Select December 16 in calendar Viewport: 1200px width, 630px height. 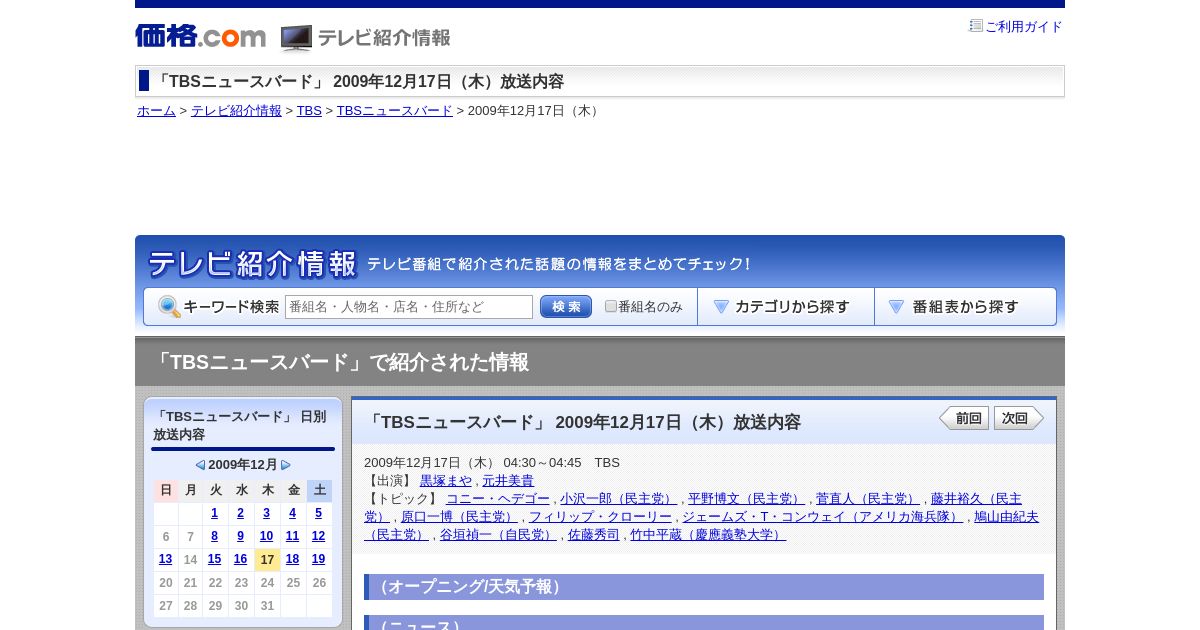point(240,559)
